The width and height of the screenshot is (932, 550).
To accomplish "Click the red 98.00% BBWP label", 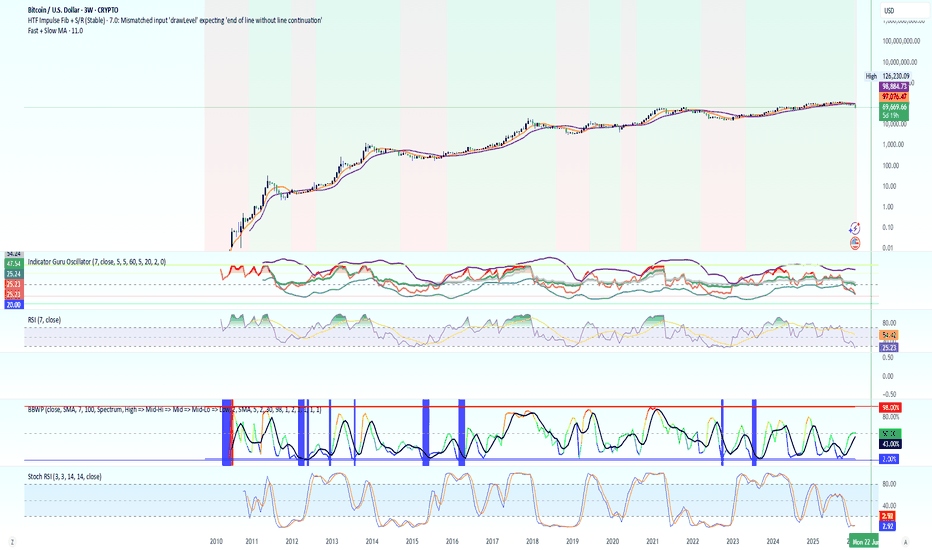I will (x=890, y=408).
